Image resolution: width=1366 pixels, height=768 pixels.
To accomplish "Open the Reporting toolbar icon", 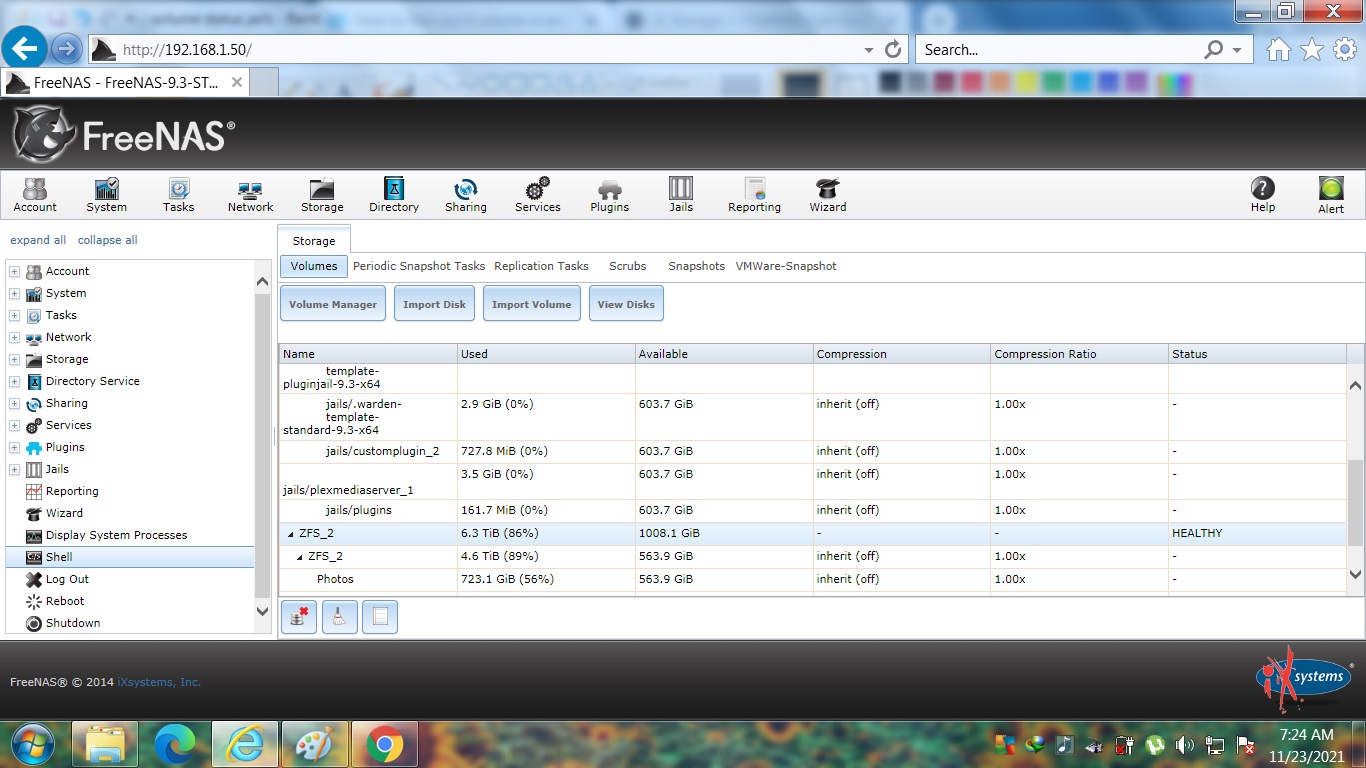I will click(x=754, y=195).
